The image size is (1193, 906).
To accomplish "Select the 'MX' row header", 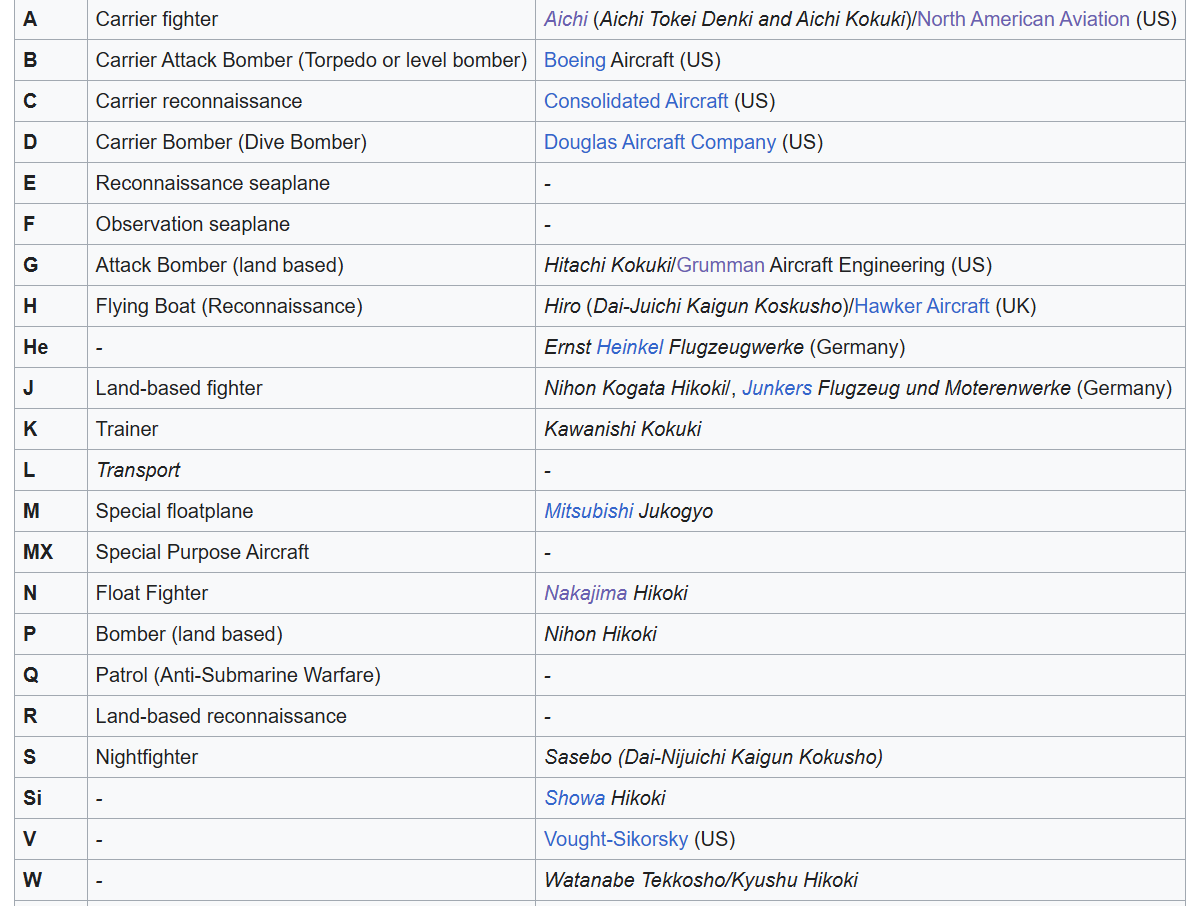I will [x=51, y=552].
